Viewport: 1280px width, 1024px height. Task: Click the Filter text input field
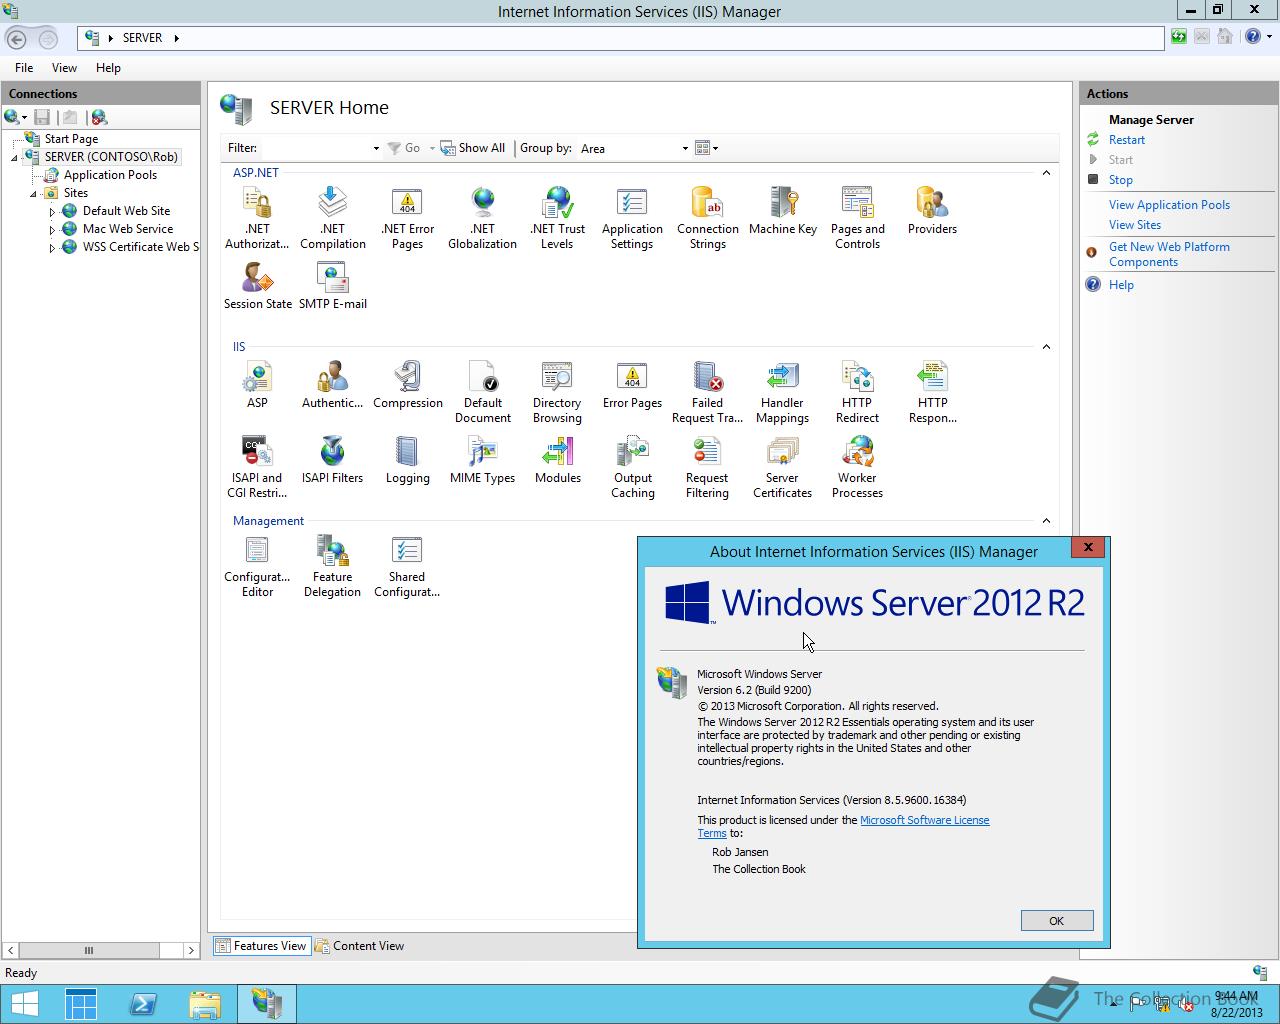click(x=315, y=148)
